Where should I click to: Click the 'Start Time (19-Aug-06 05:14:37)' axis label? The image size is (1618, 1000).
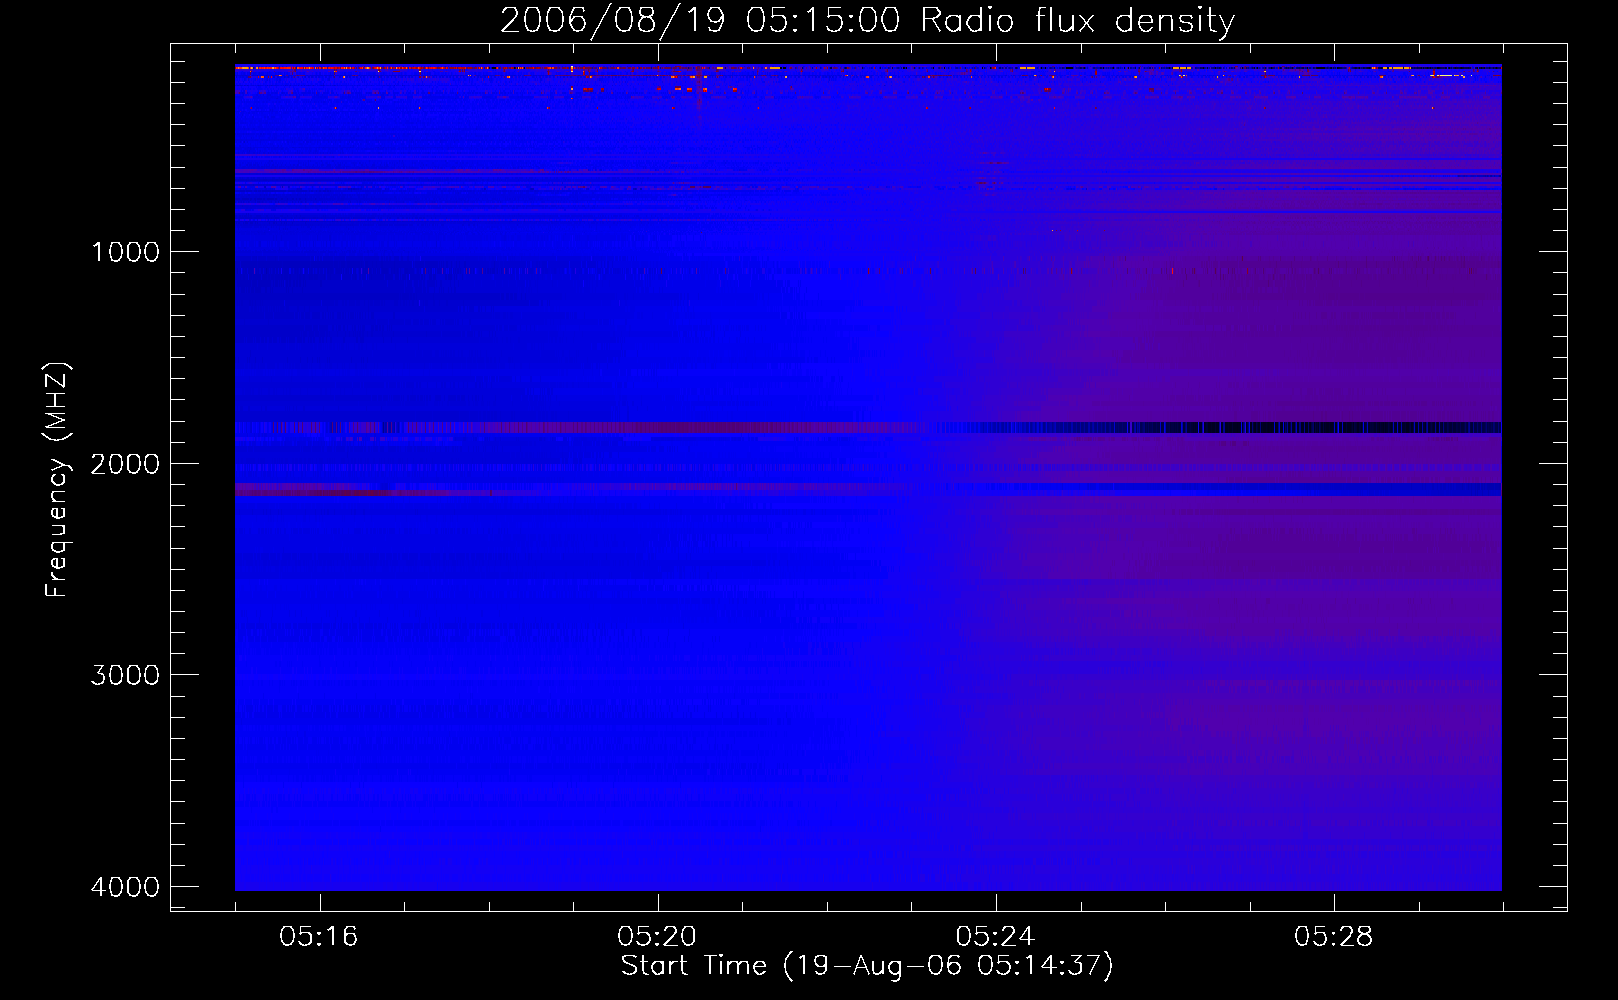coord(867,966)
